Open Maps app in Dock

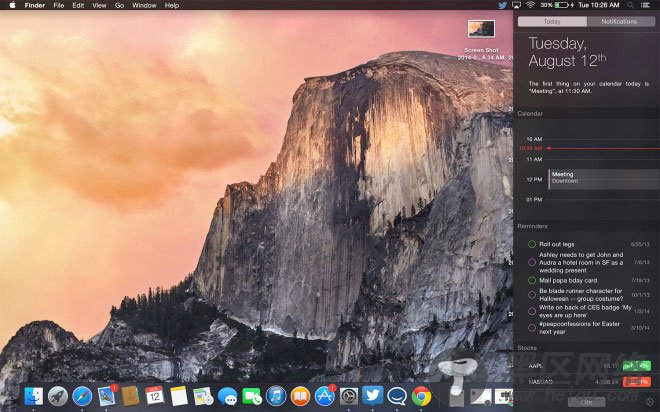point(203,396)
